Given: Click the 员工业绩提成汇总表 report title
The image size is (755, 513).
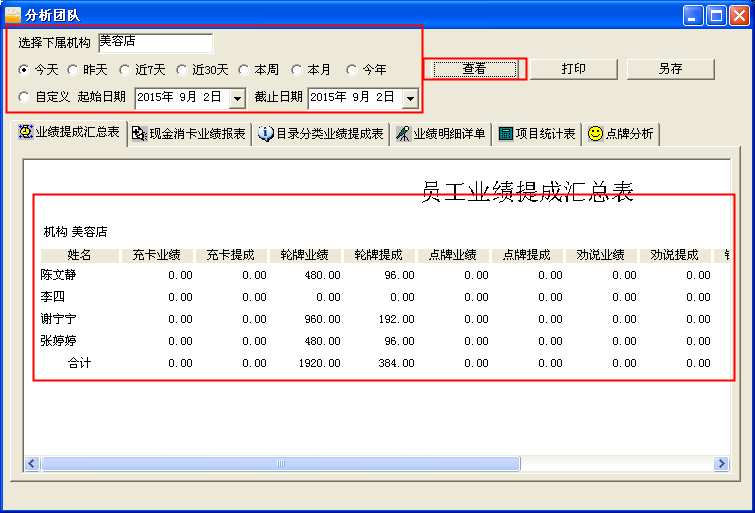Looking at the screenshot, I should pos(527,192).
